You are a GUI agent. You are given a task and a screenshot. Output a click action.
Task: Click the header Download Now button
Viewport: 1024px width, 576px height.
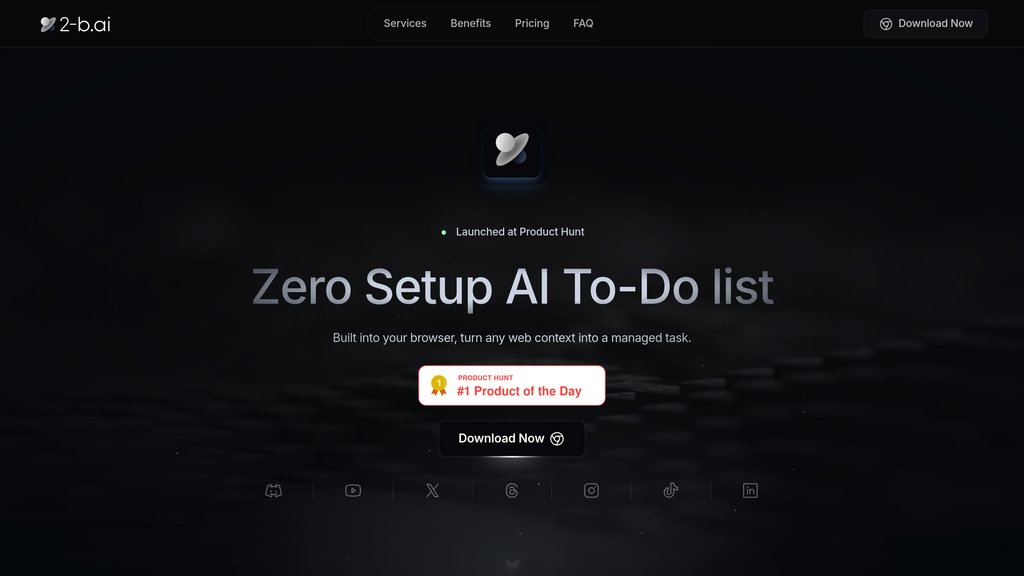pyautogui.click(x=925, y=24)
